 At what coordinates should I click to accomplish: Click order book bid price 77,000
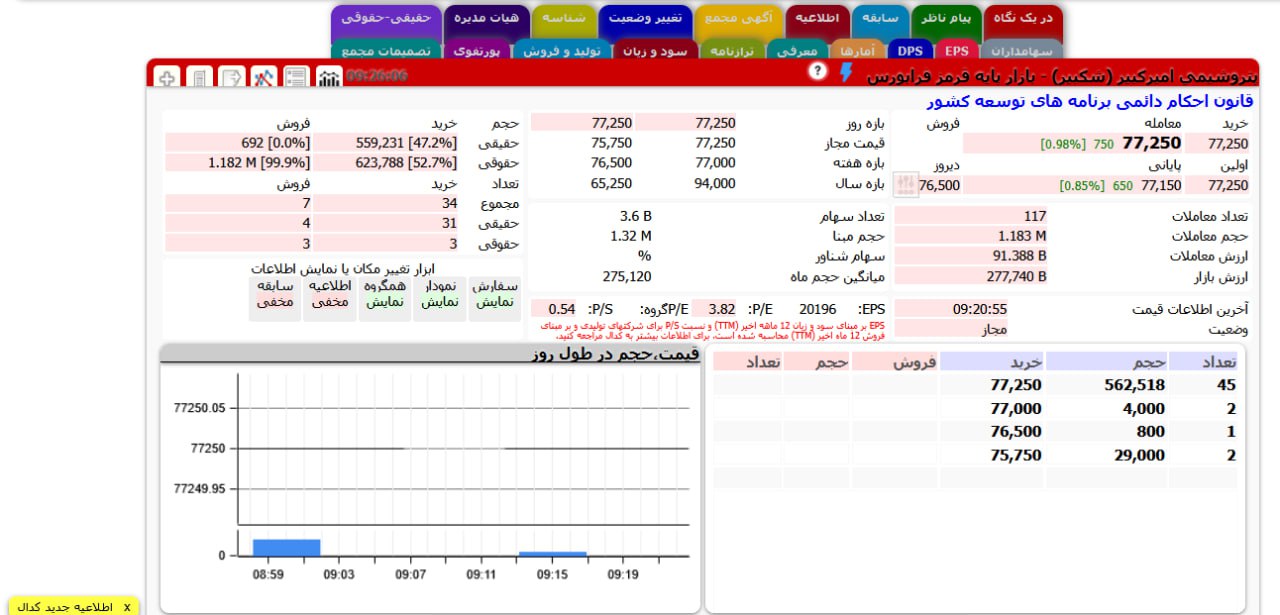point(1015,408)
